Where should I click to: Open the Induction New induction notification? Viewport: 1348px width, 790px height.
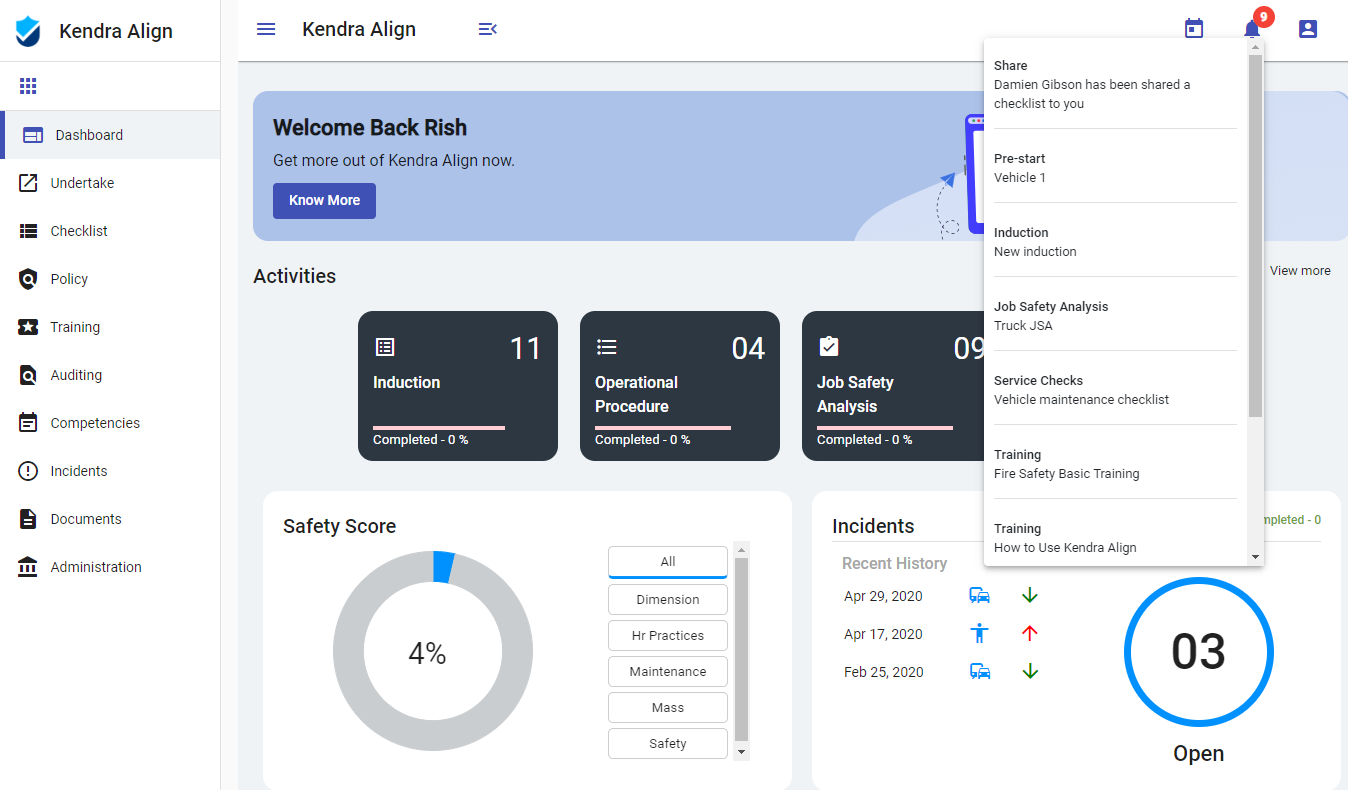1115,241
